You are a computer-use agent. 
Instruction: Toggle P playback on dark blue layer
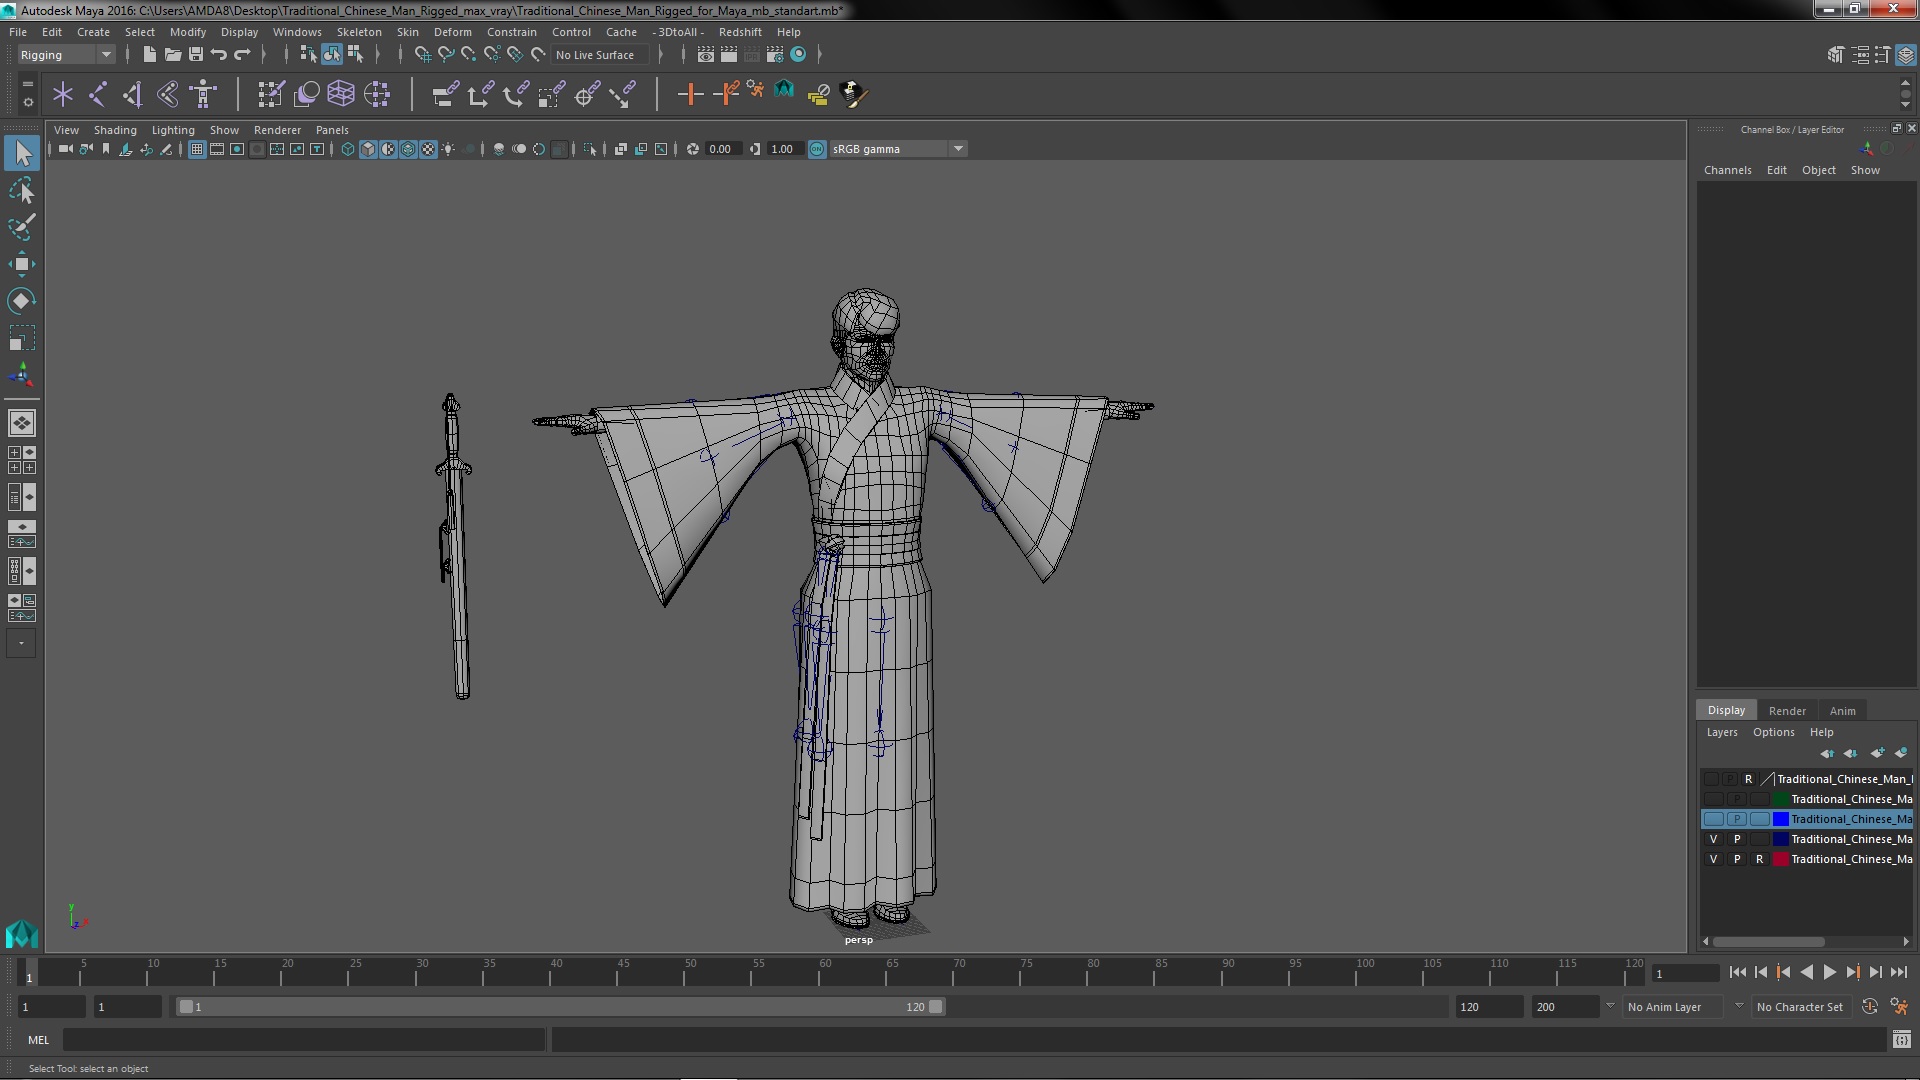pyautogui.click(x=1736, y=839)
